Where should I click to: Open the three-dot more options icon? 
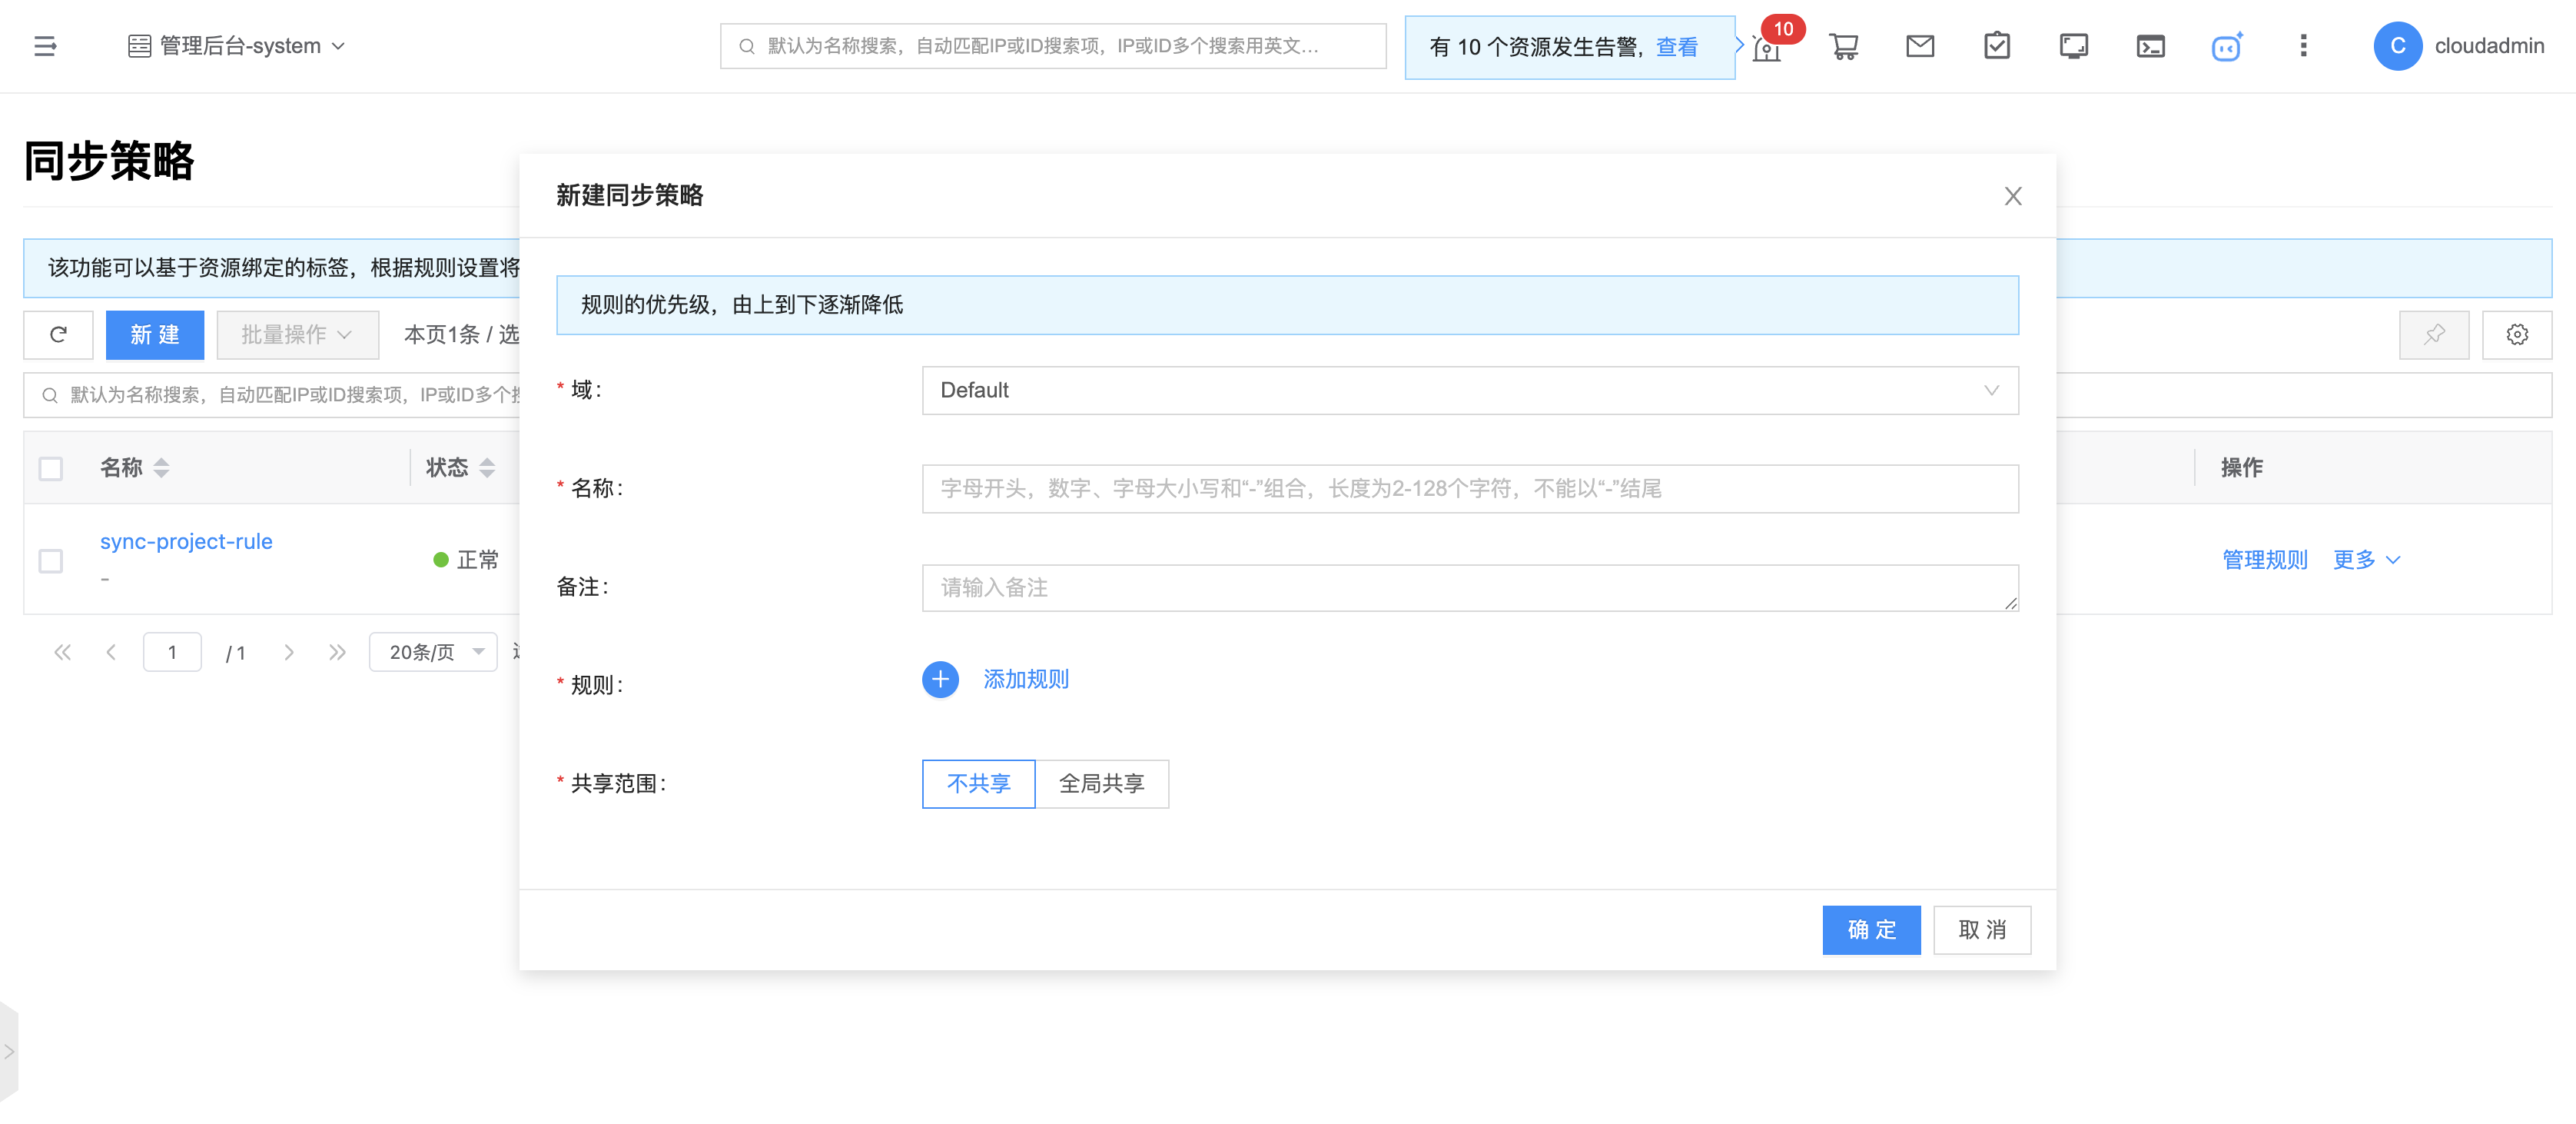pos(2303,46)
